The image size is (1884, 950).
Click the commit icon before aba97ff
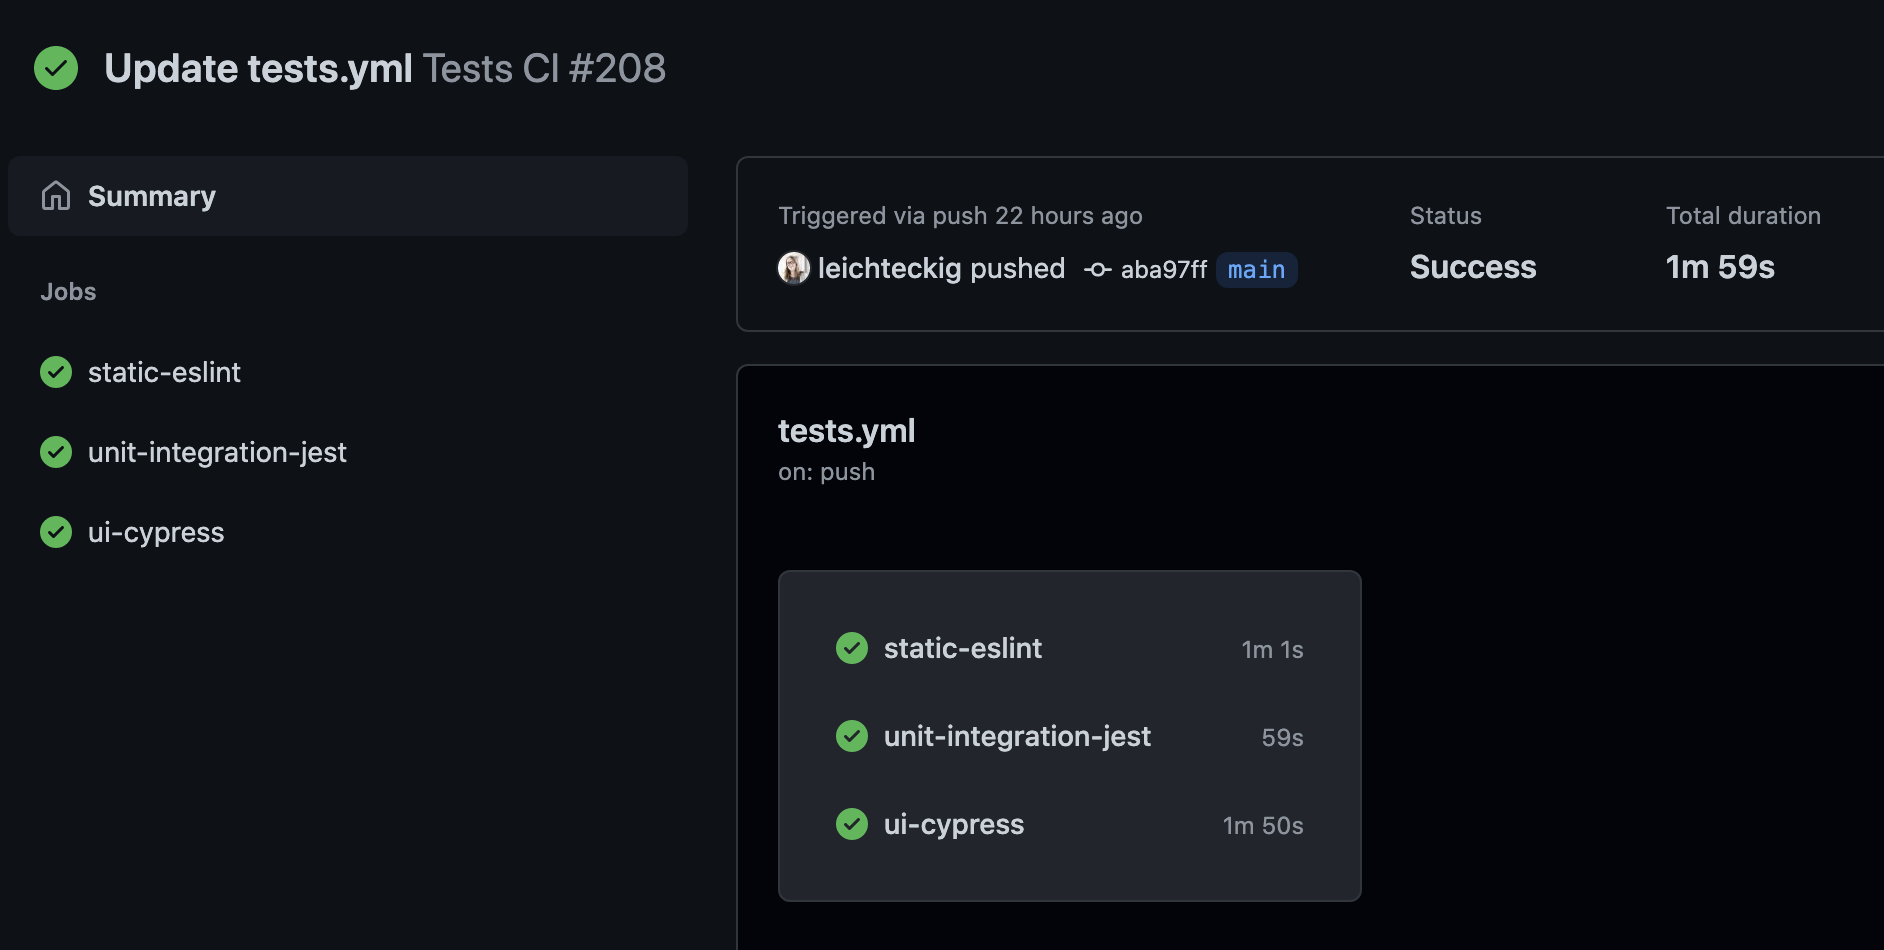pos(1096,269)
